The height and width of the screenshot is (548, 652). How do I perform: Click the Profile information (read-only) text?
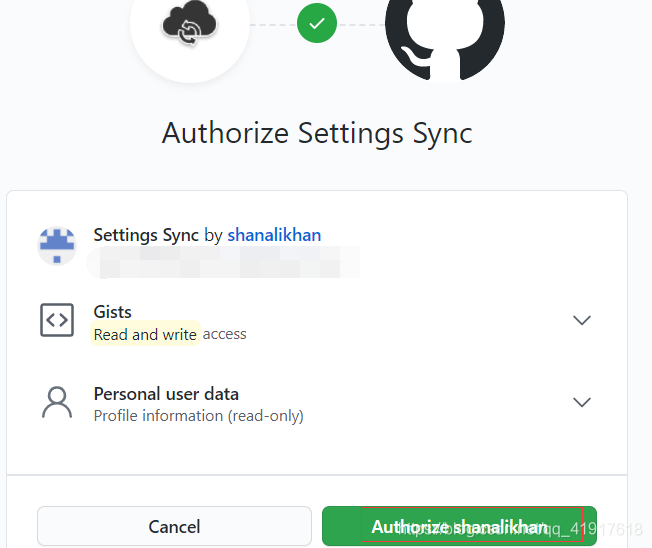point(199,416)
